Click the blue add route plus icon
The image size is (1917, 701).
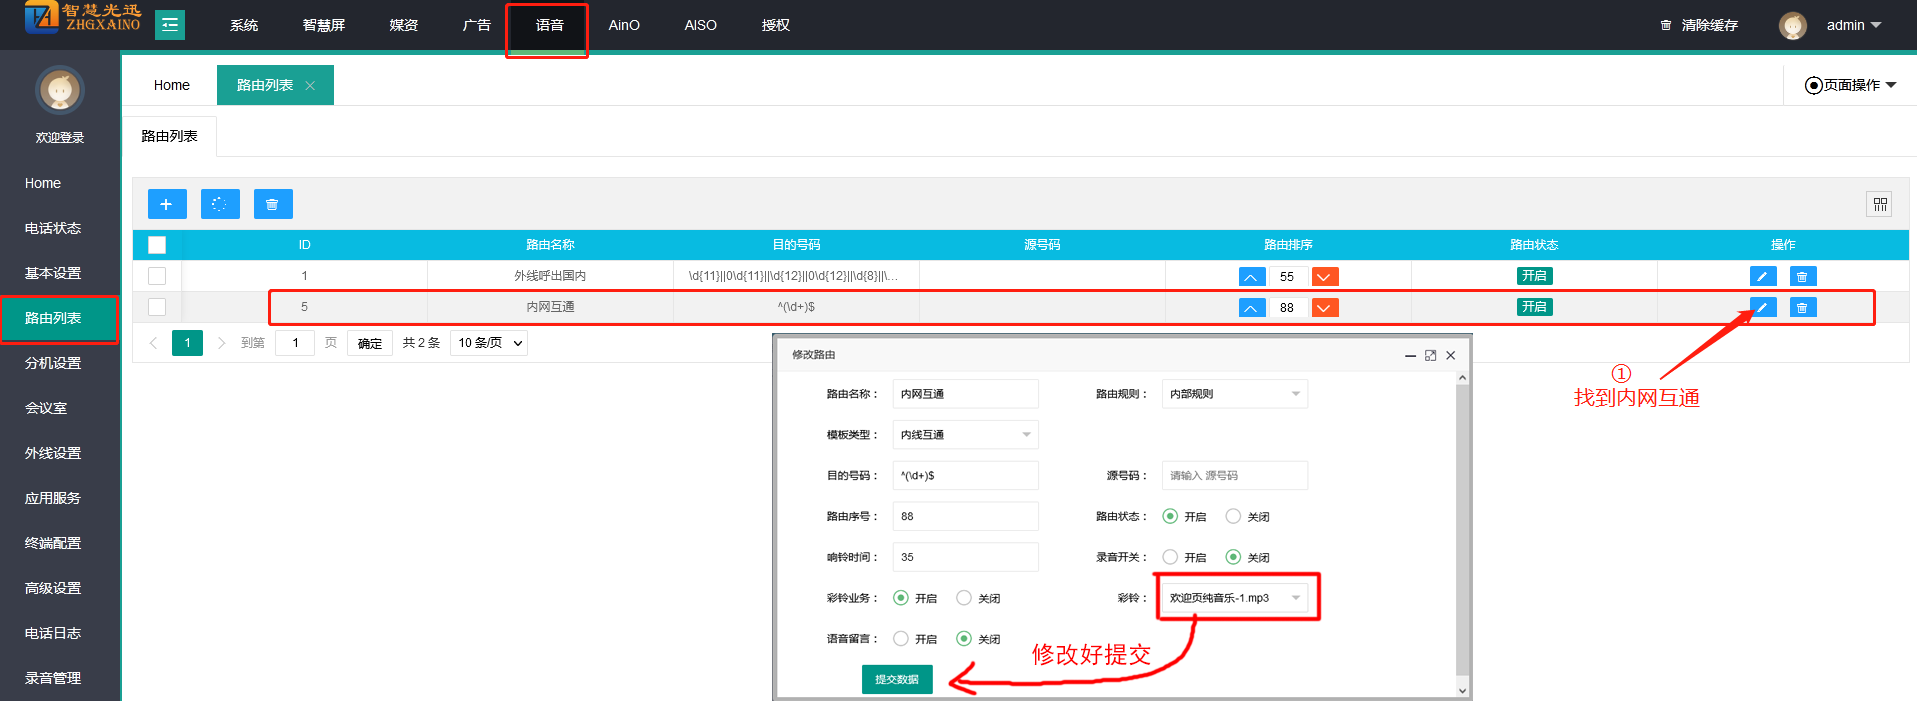click(167, 204)
